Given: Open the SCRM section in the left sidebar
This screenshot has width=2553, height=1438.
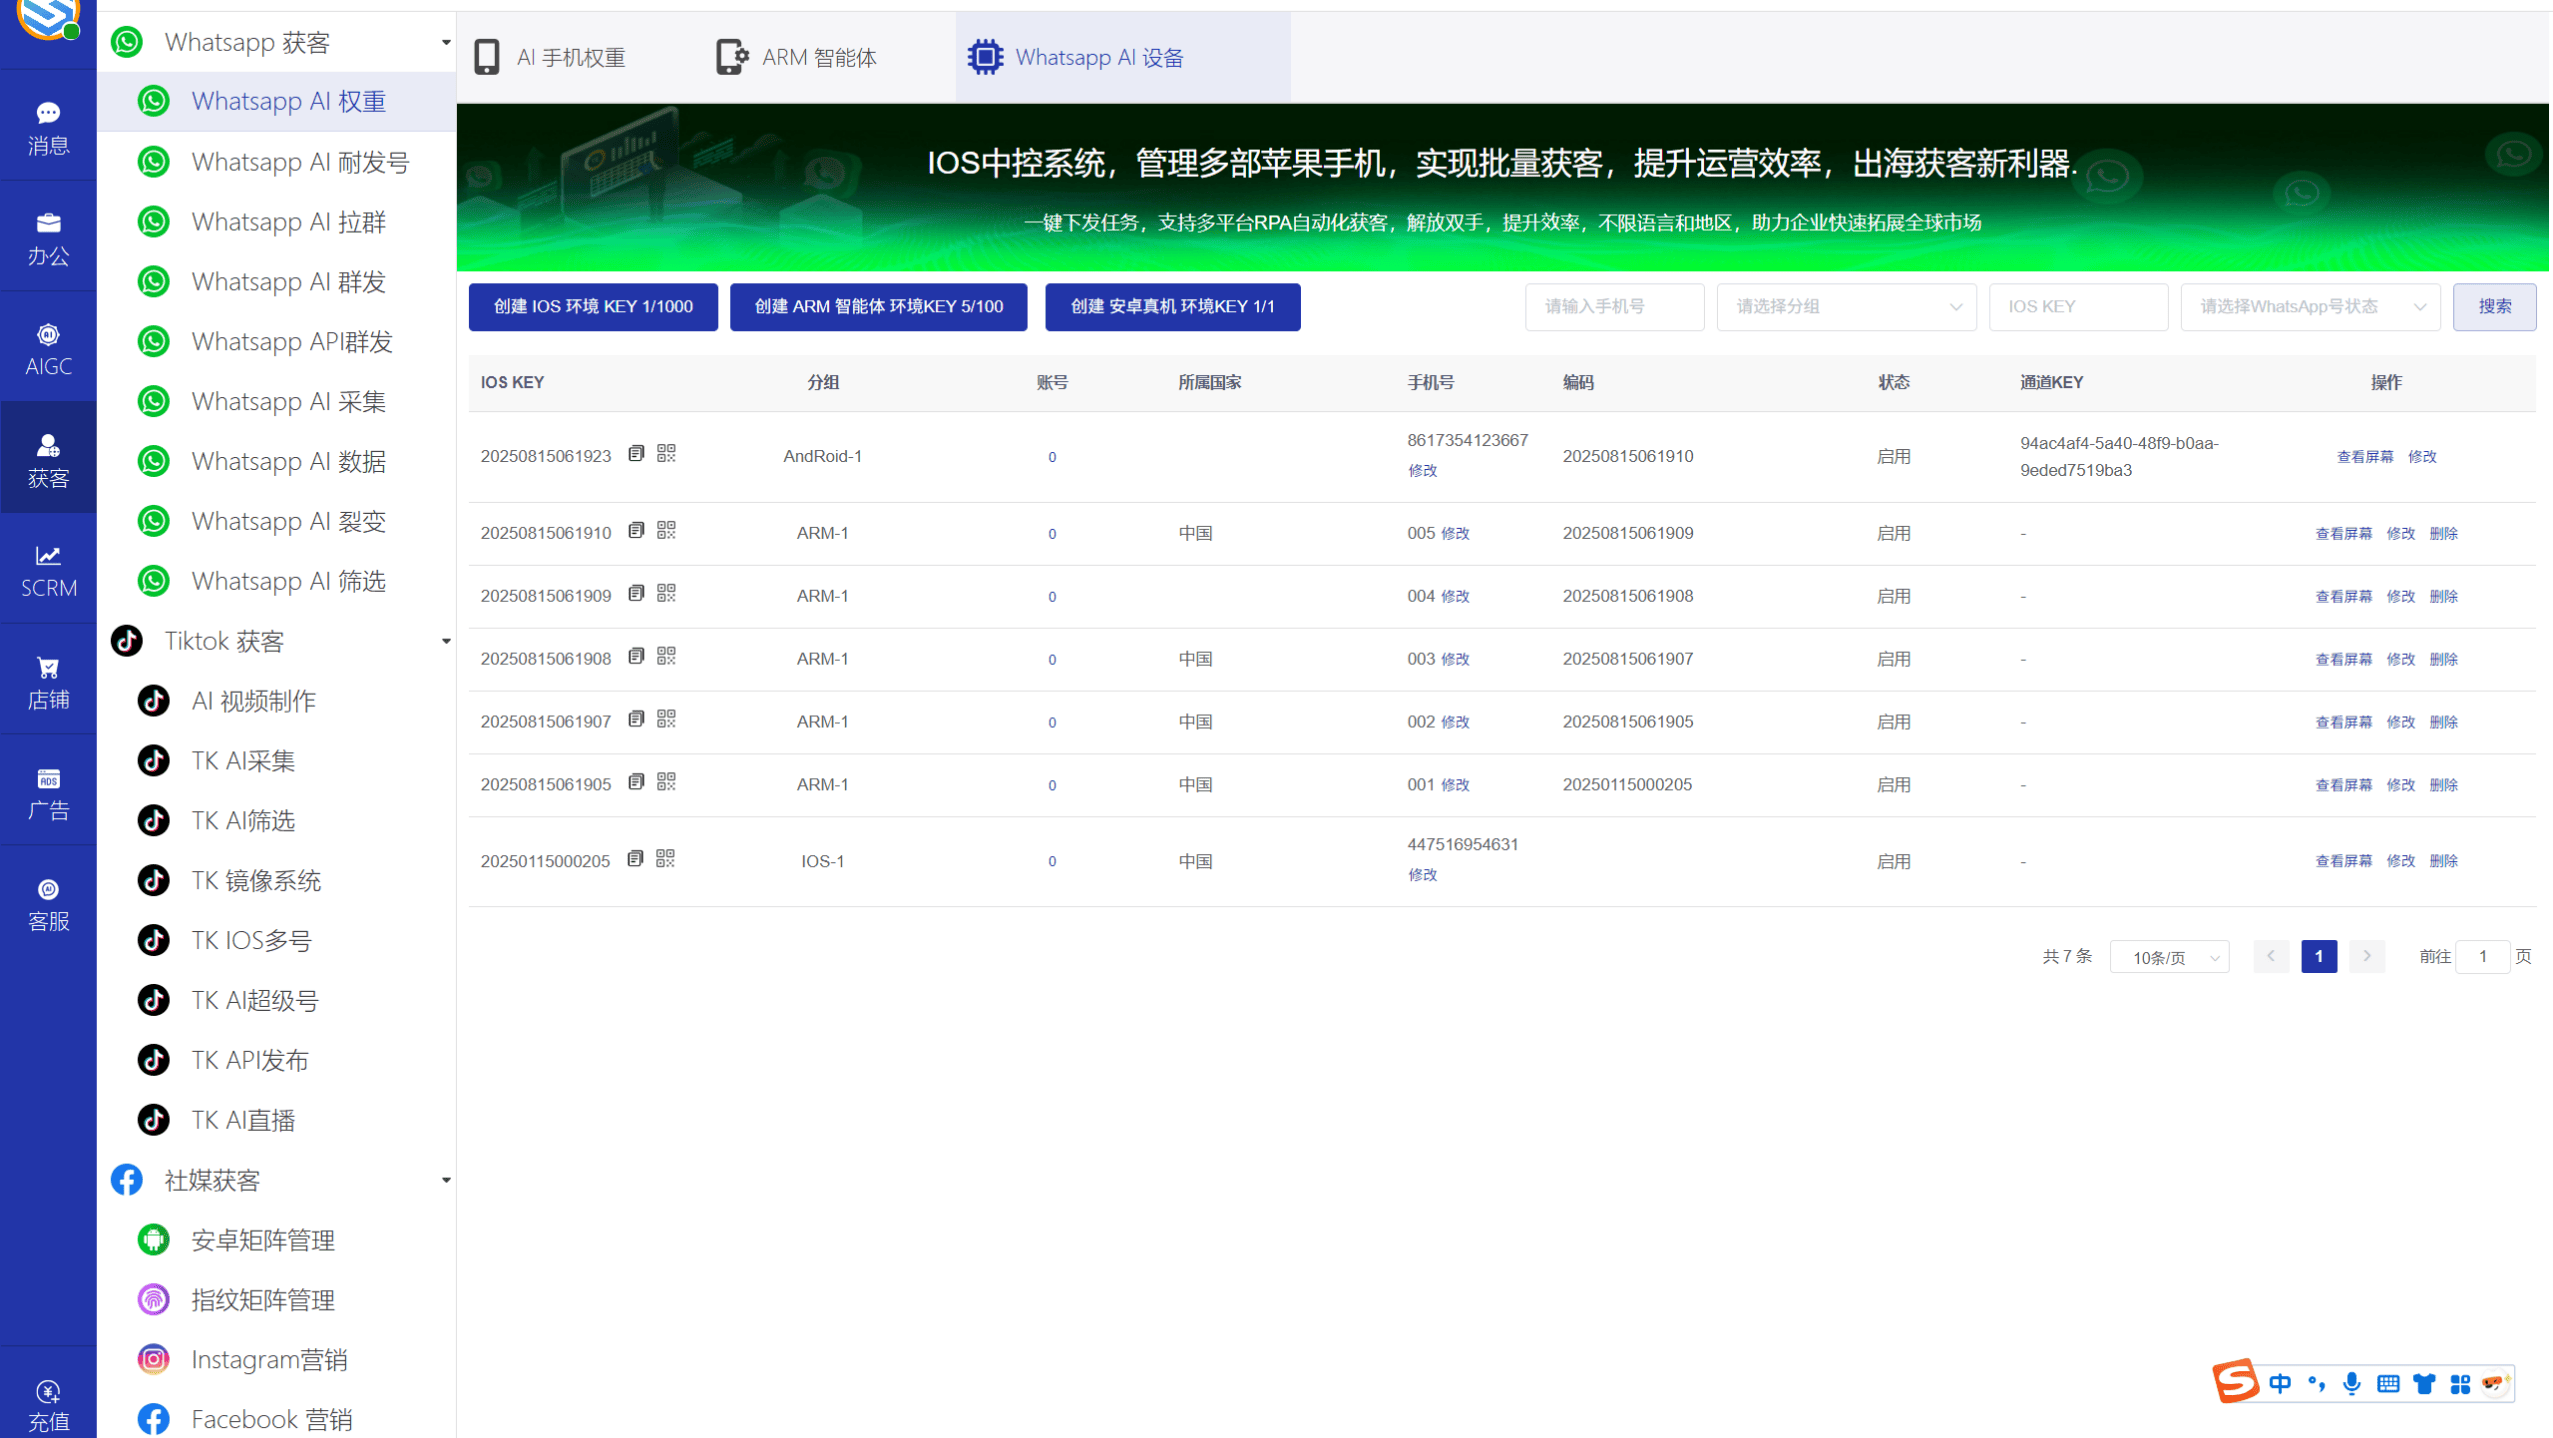Looking at the screenshot, I should (x=48, y=570).
